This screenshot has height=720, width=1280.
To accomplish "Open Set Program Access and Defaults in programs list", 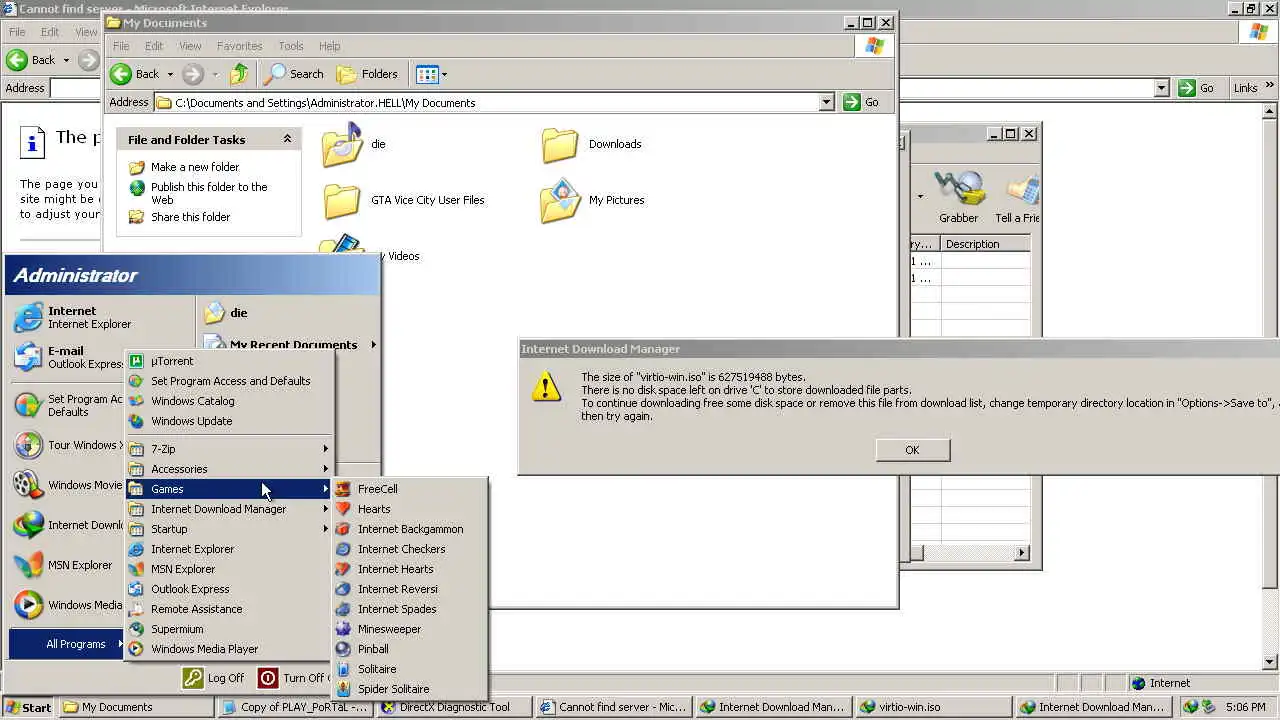I will click(229, 381).
